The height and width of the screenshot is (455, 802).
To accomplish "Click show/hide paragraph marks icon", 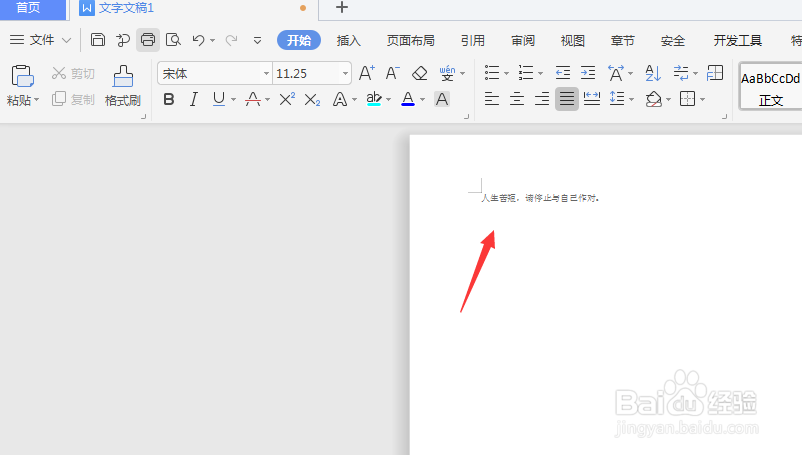I will [681, 73].
